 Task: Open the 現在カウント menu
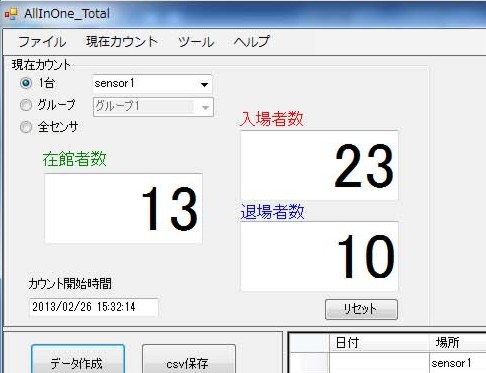pyautogui.click(x=122, y=42)
